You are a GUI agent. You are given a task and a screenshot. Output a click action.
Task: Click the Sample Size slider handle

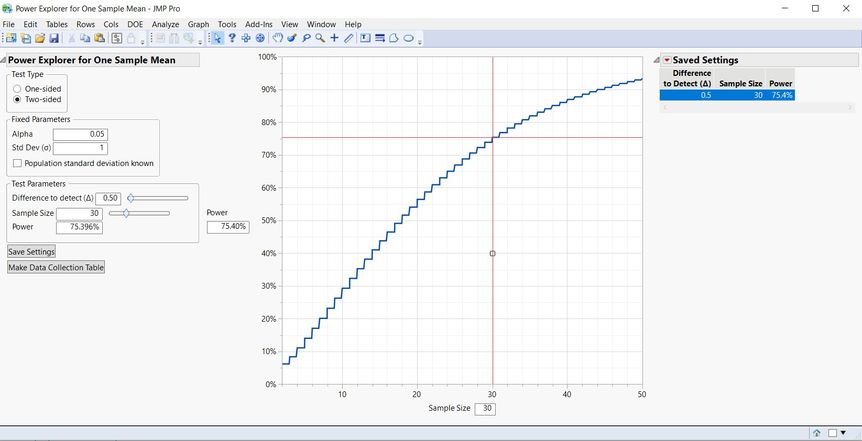126,213
